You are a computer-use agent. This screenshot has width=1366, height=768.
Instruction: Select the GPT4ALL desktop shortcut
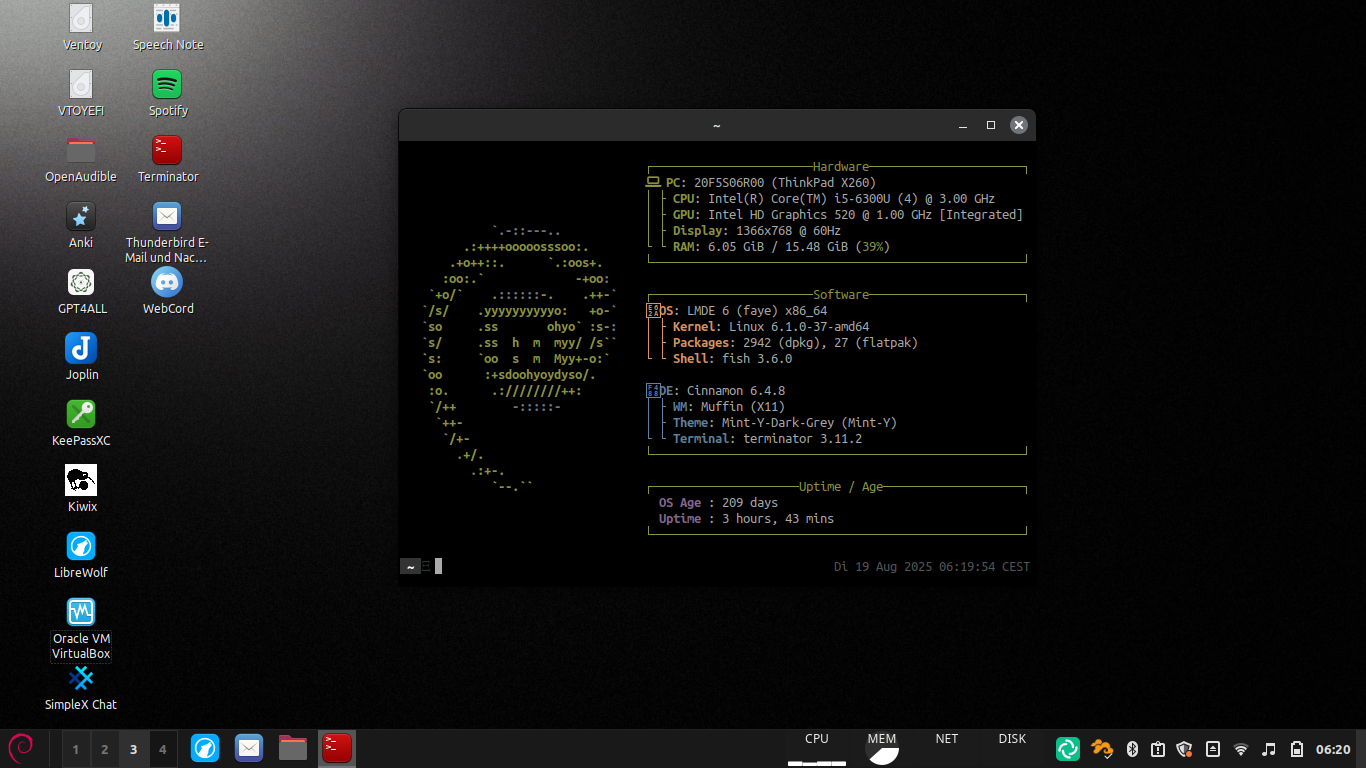pos(81,282)
